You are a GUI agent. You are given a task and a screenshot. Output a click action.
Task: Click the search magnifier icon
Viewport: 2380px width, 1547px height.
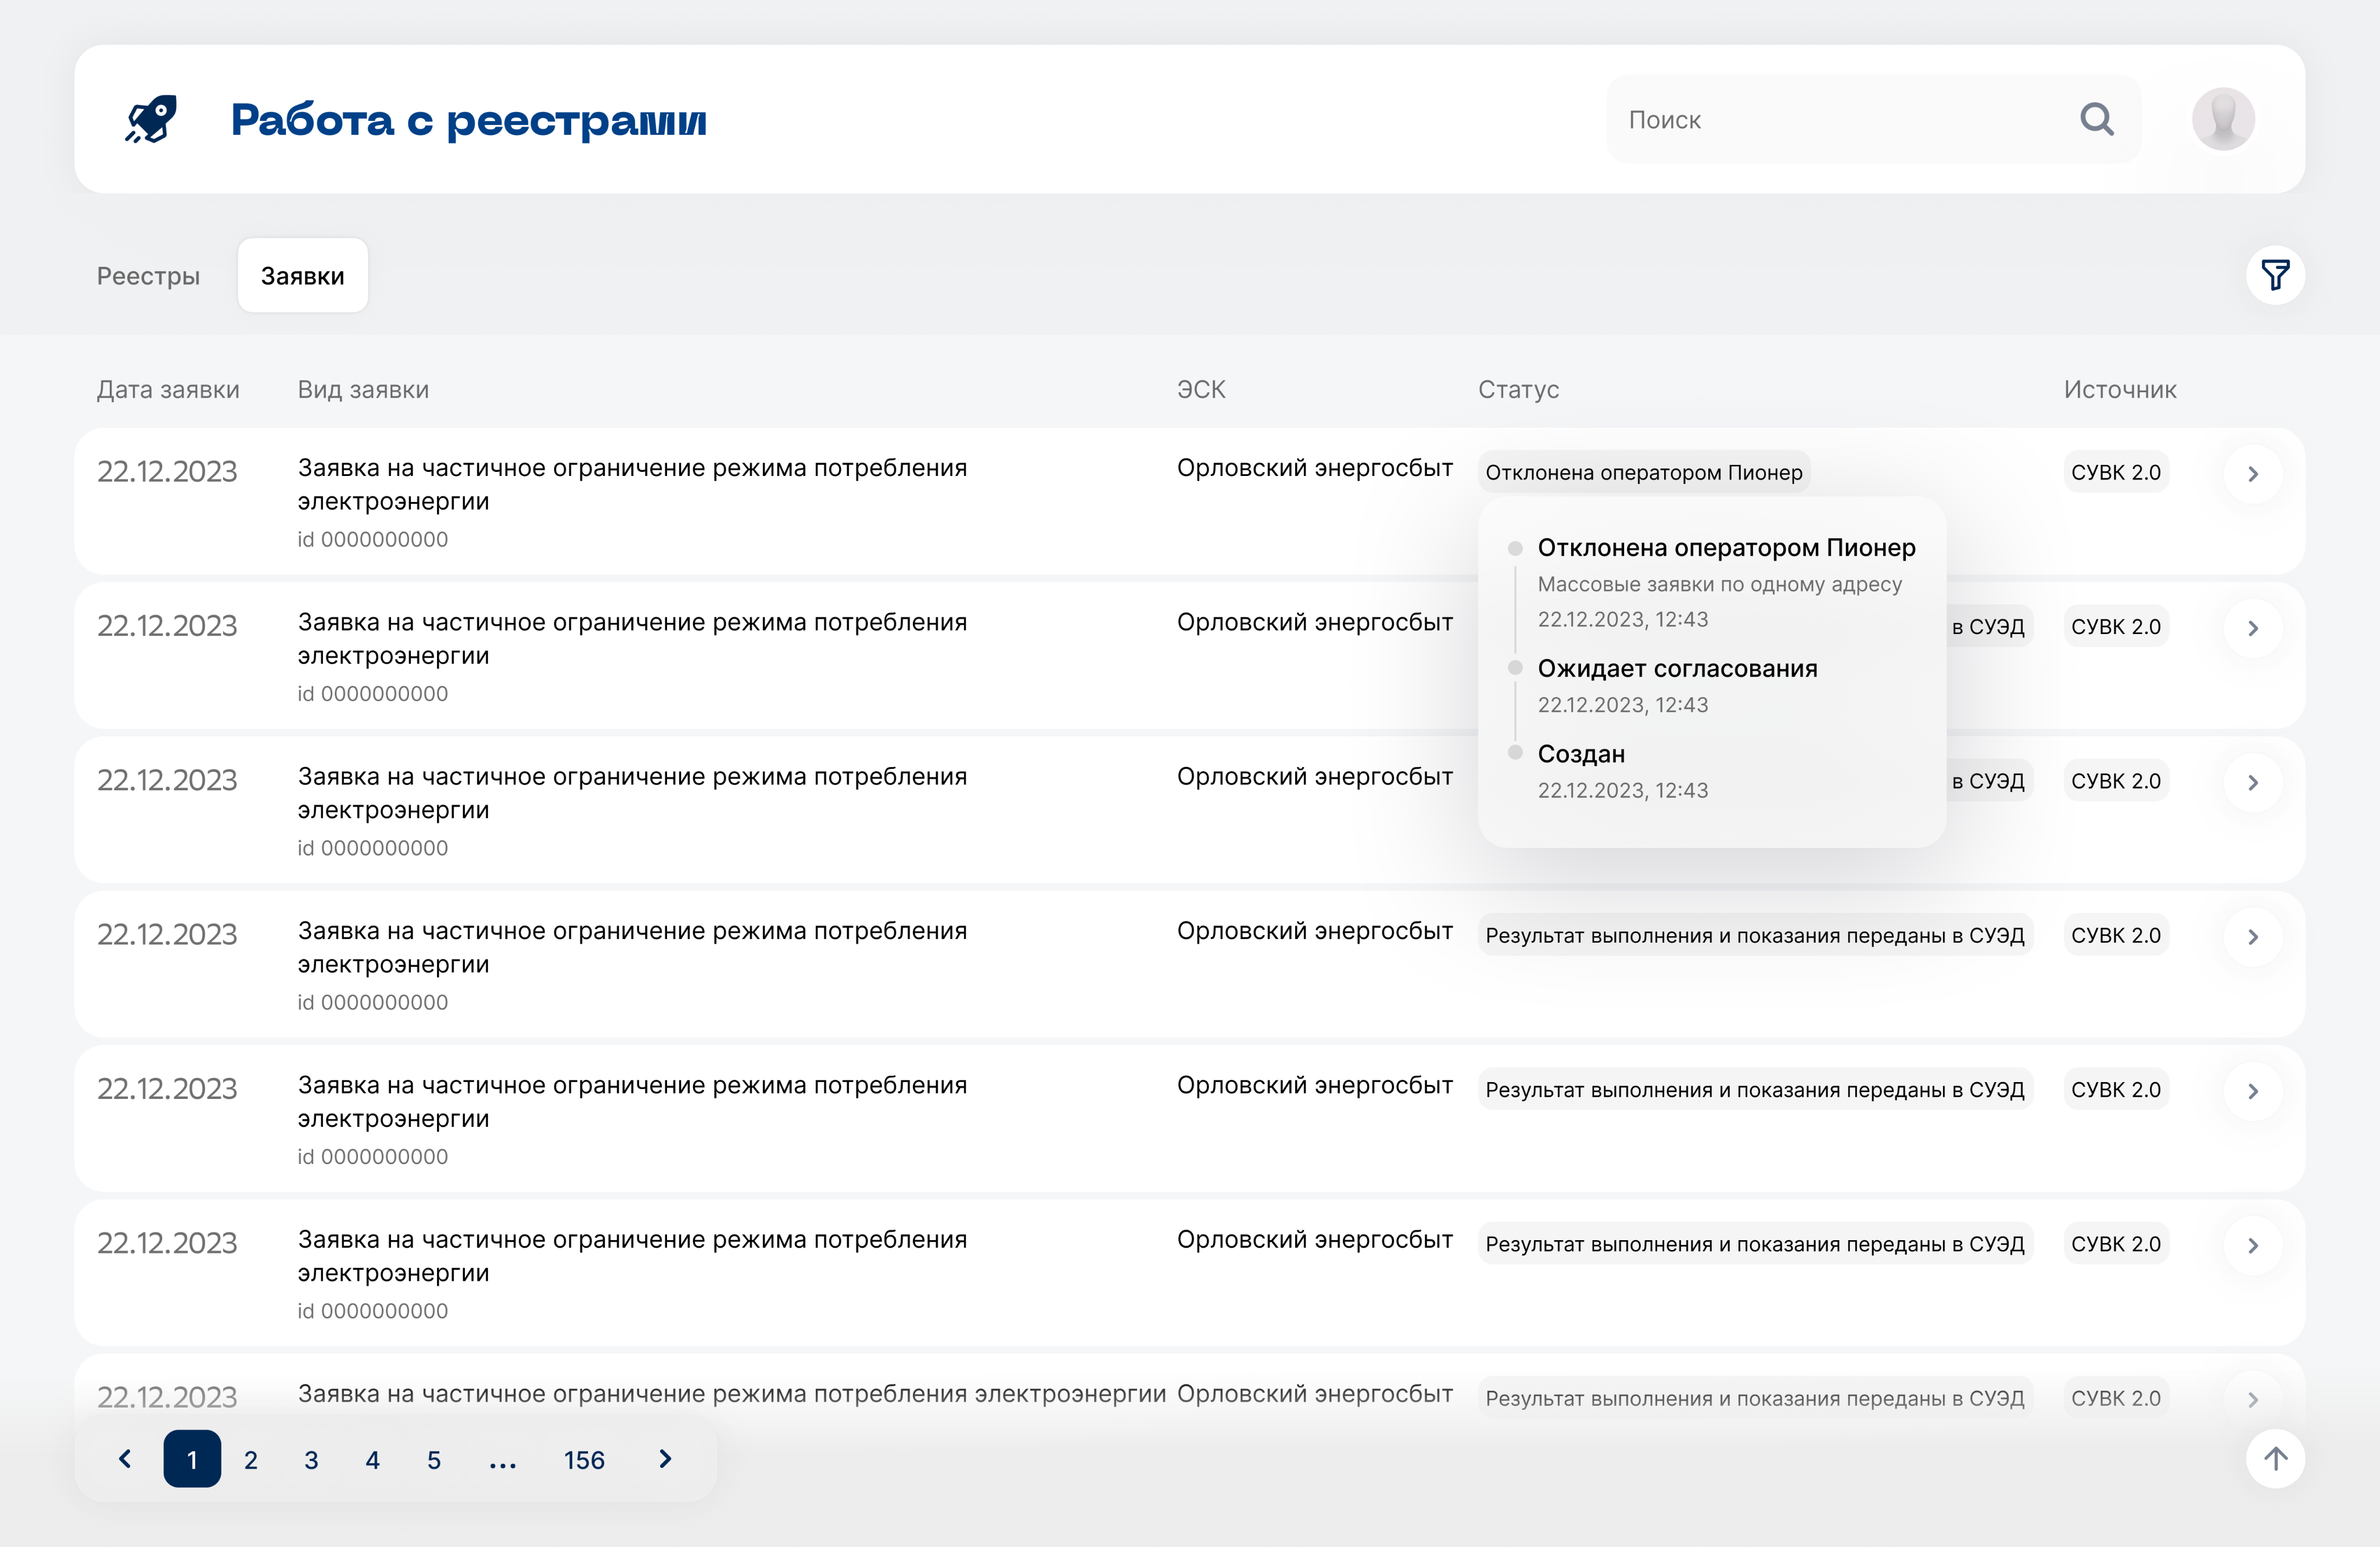point(2096,119)
